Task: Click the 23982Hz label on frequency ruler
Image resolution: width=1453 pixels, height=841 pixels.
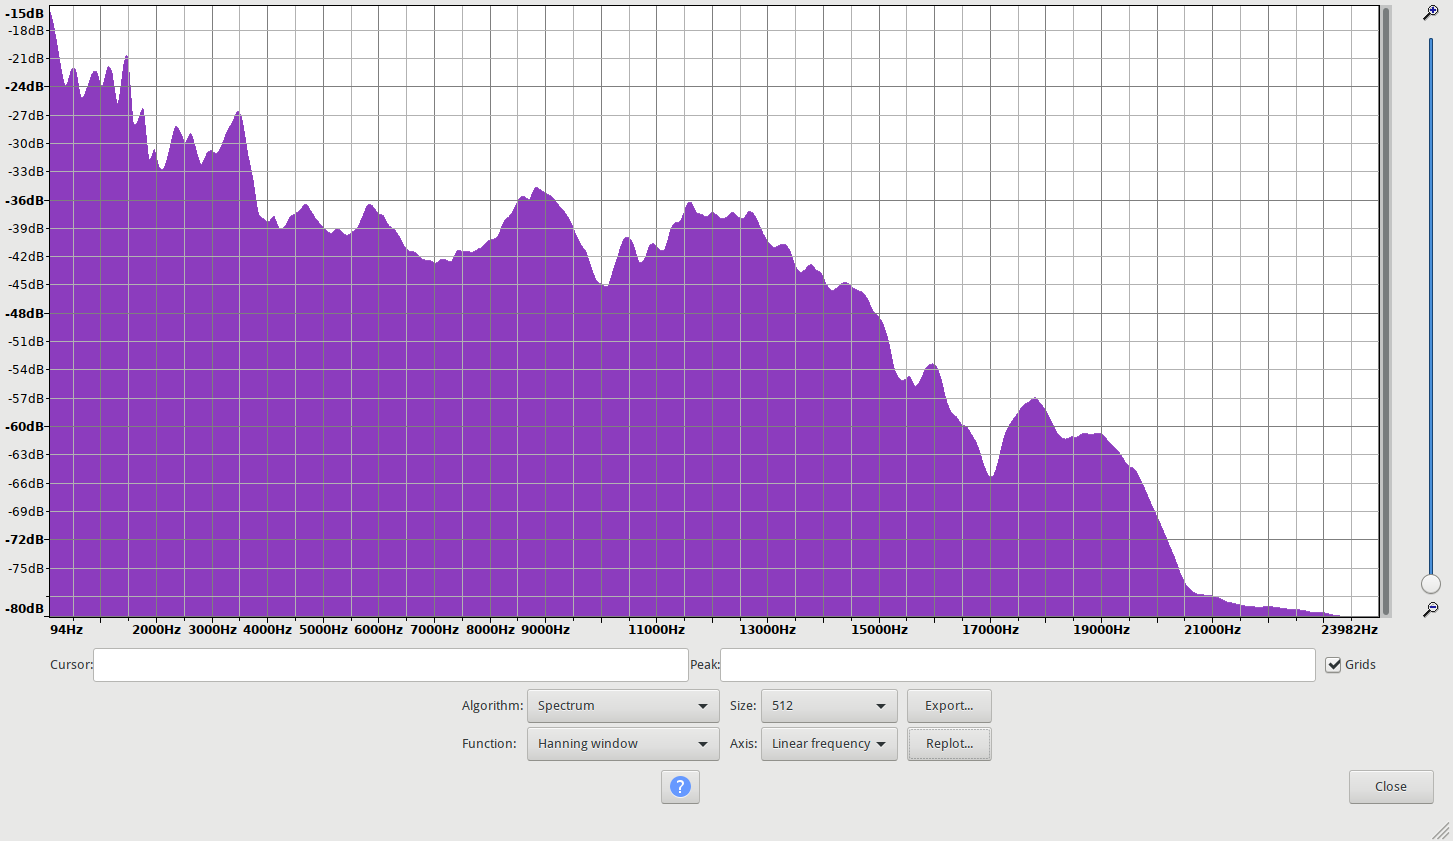Action: [x=1349, y=630]
